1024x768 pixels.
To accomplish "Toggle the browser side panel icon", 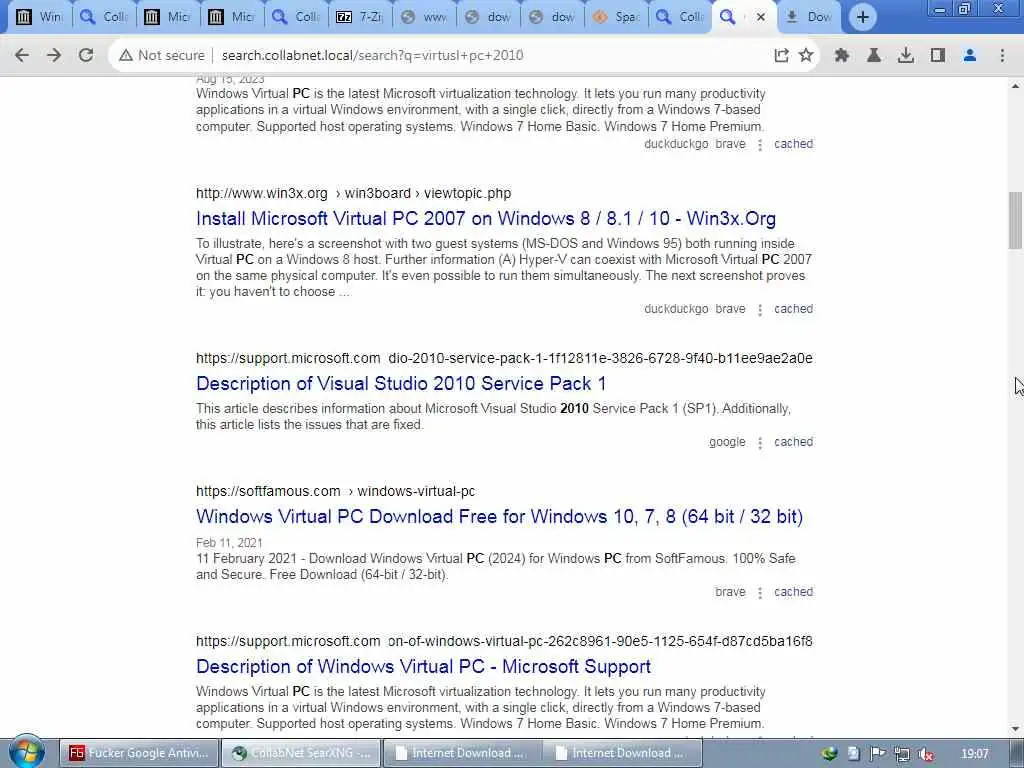I will (x=938, y=56).
